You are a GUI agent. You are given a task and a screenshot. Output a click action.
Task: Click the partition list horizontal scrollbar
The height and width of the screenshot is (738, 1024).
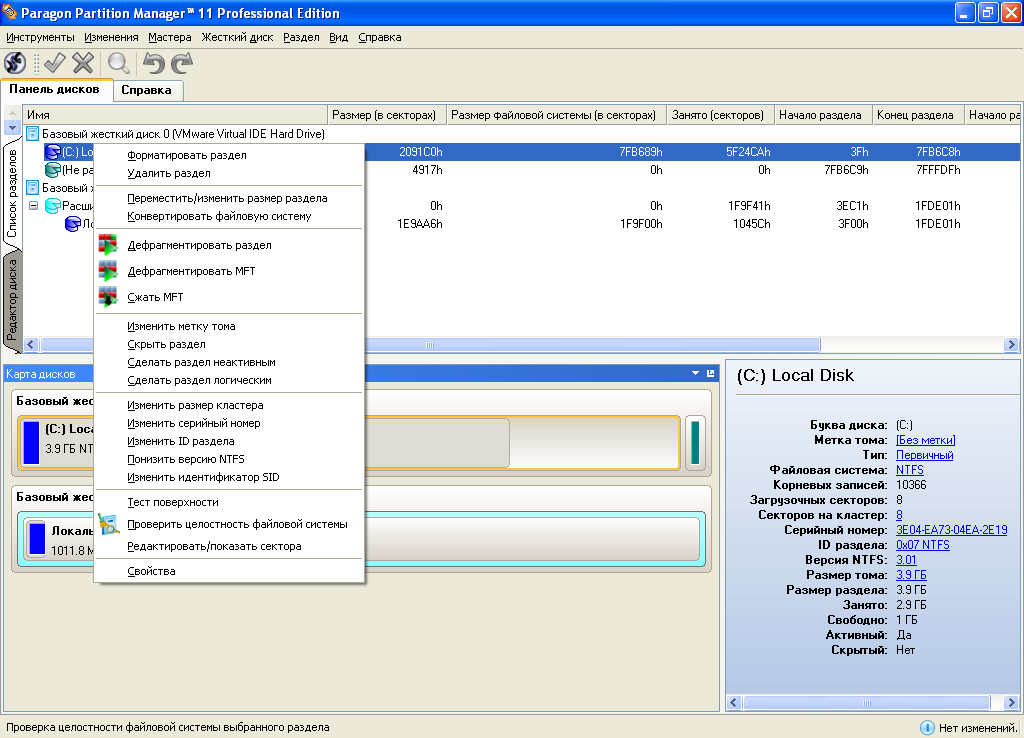[430, 344]
